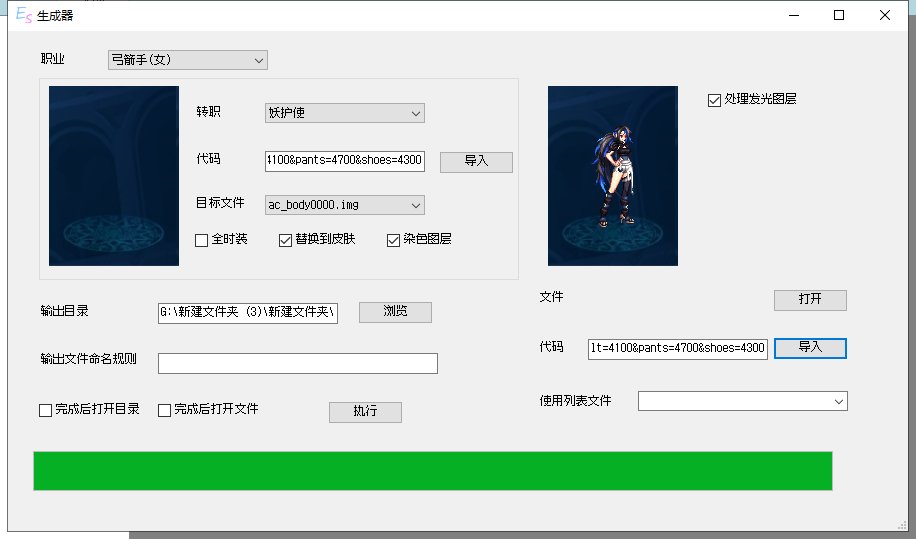Click the empty left preview image
Screen dimensions: 916x539
click(114, 176)
